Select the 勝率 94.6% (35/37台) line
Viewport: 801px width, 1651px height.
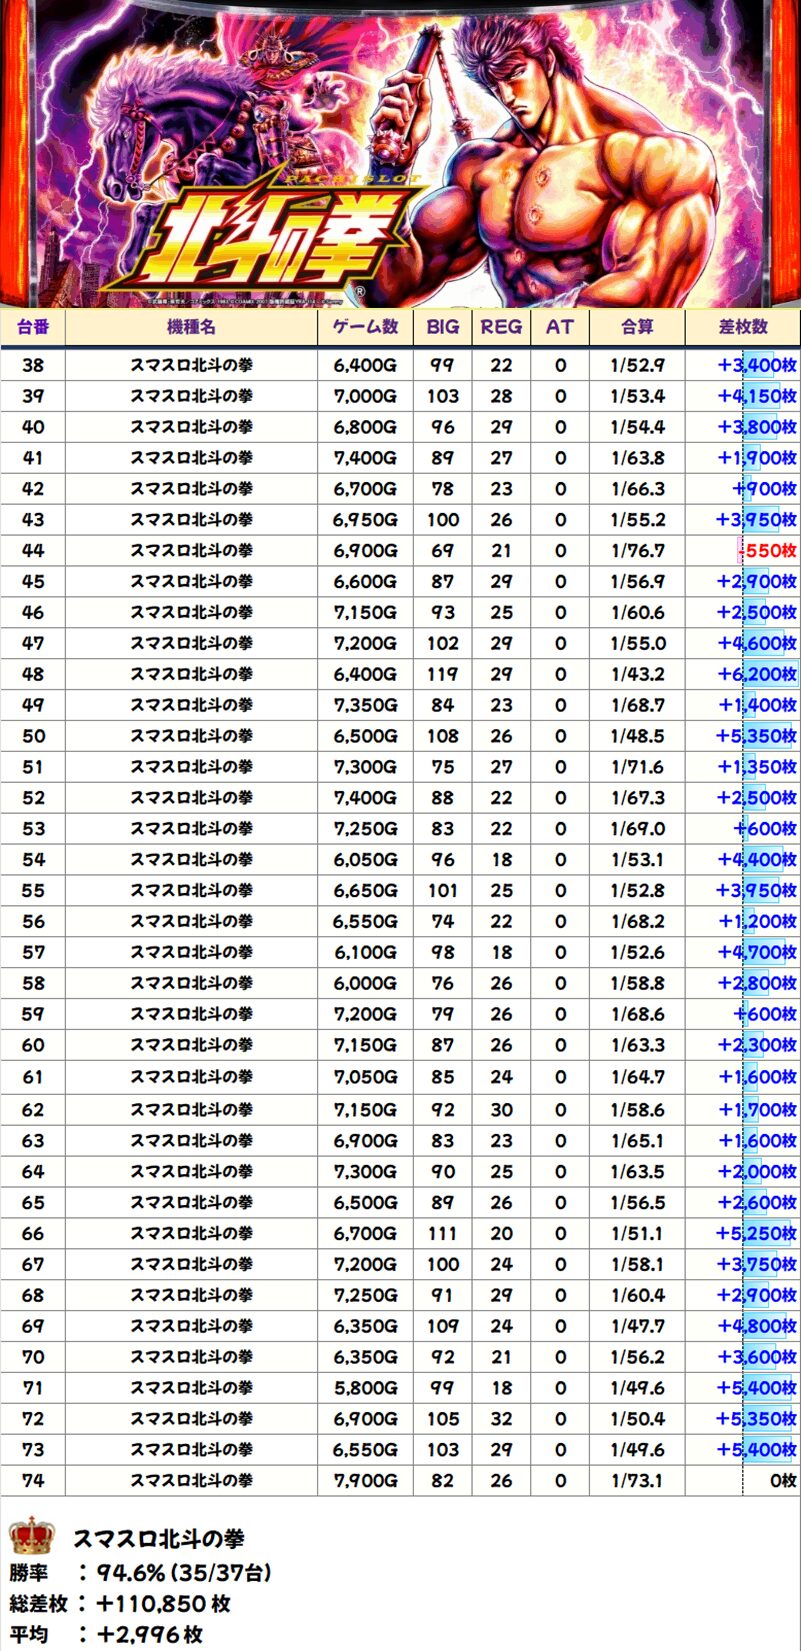(x=140, y=1573)
